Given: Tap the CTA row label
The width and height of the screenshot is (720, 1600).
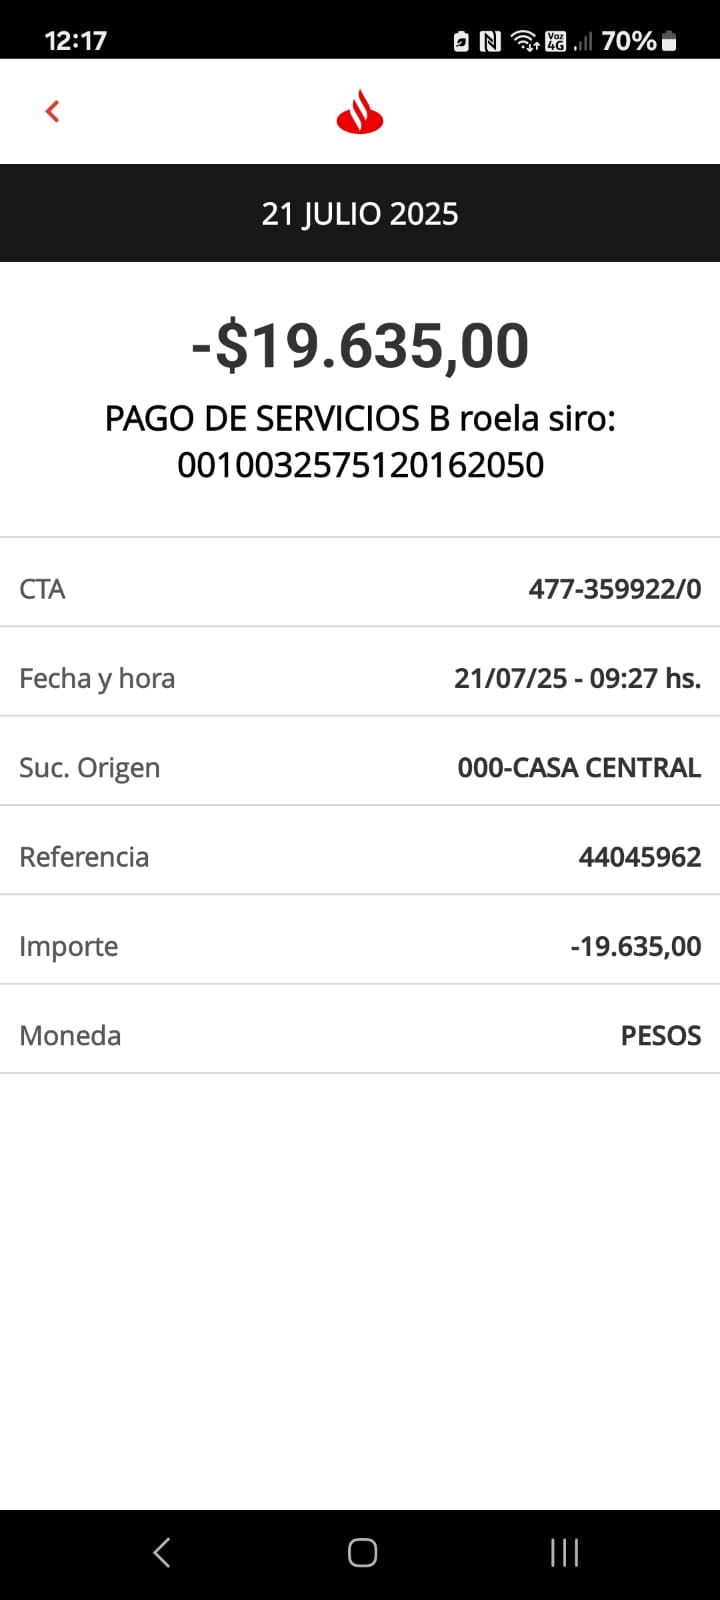Looking at the screenshot, I should point(42,589).
